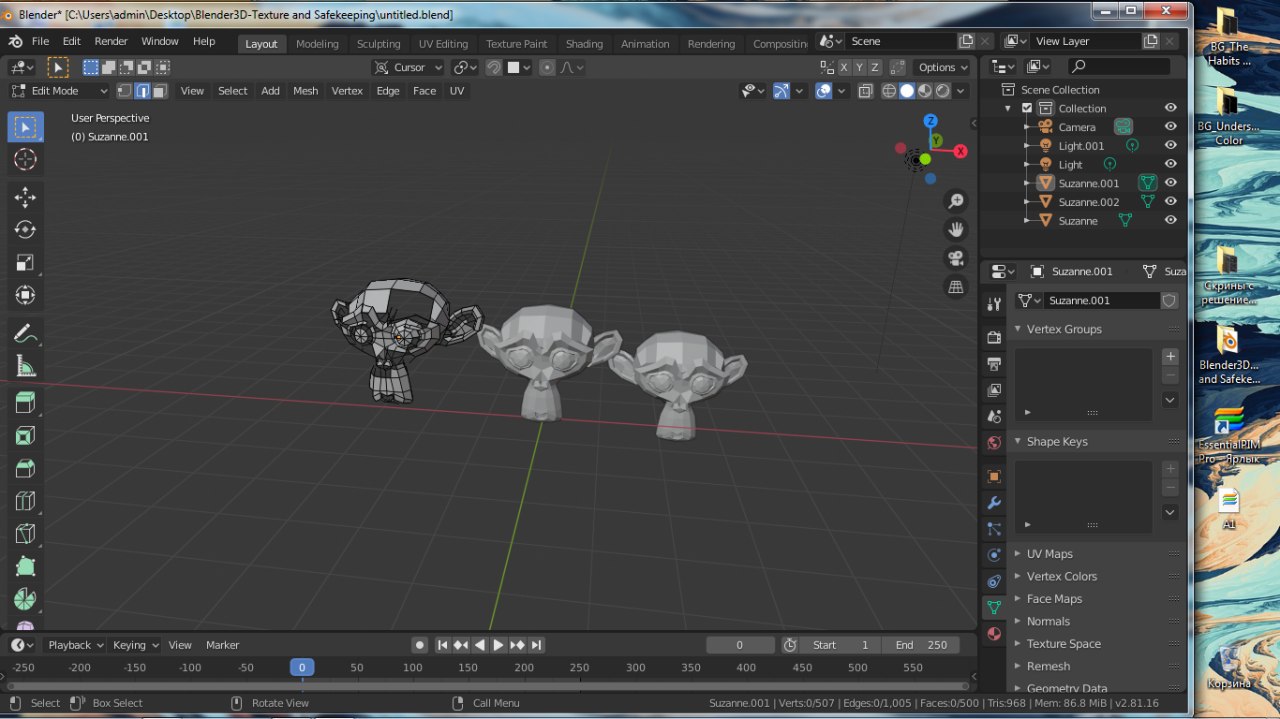Open the Edit Mode dropdown
Screen dimensions: 1280x719
point(59,91)
